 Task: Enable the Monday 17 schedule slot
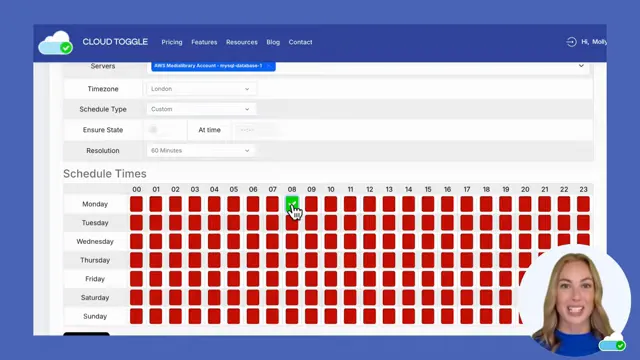[x=467, y=204]
